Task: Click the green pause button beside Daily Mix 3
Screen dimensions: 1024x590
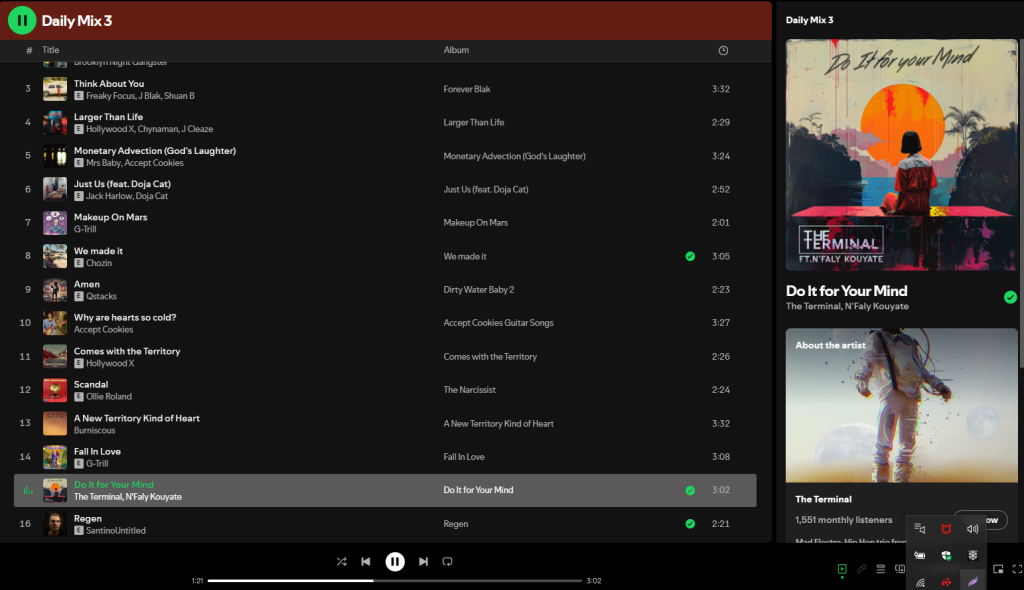Action: pos(22,20)
